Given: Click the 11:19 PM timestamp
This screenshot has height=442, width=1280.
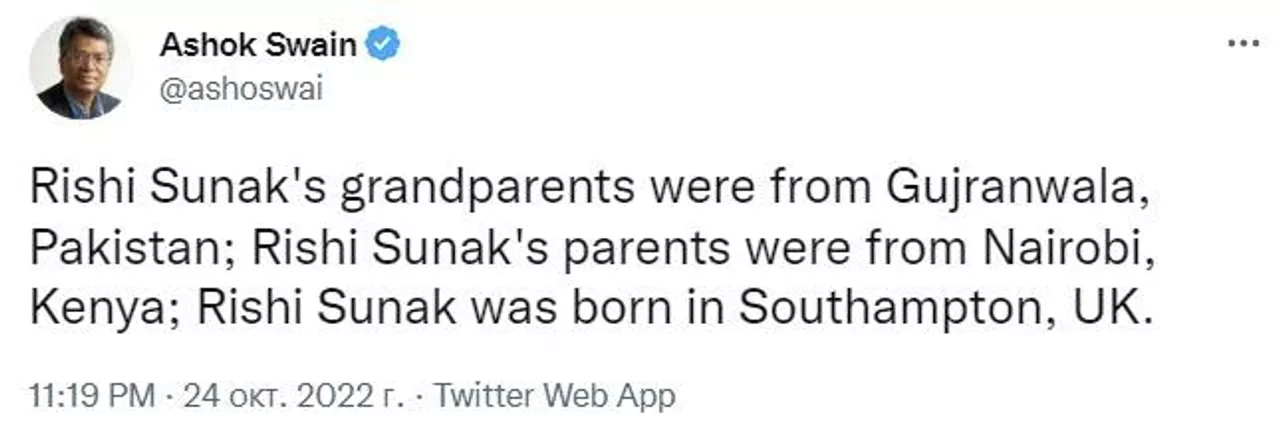Looking at the screenshot, I should point(92,397).
